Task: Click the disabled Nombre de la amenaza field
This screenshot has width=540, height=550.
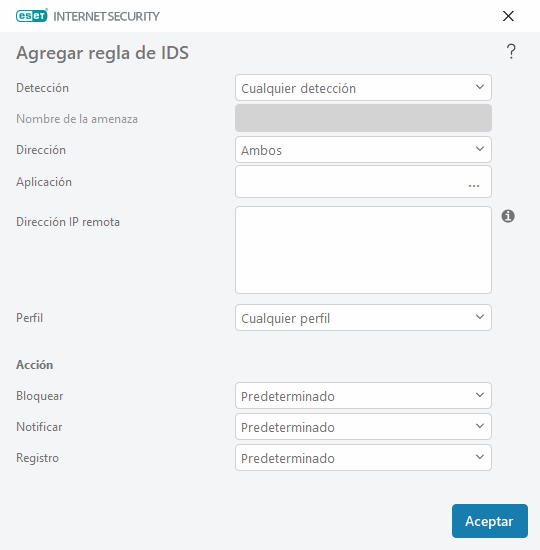Action: click(x=363, y=118)
